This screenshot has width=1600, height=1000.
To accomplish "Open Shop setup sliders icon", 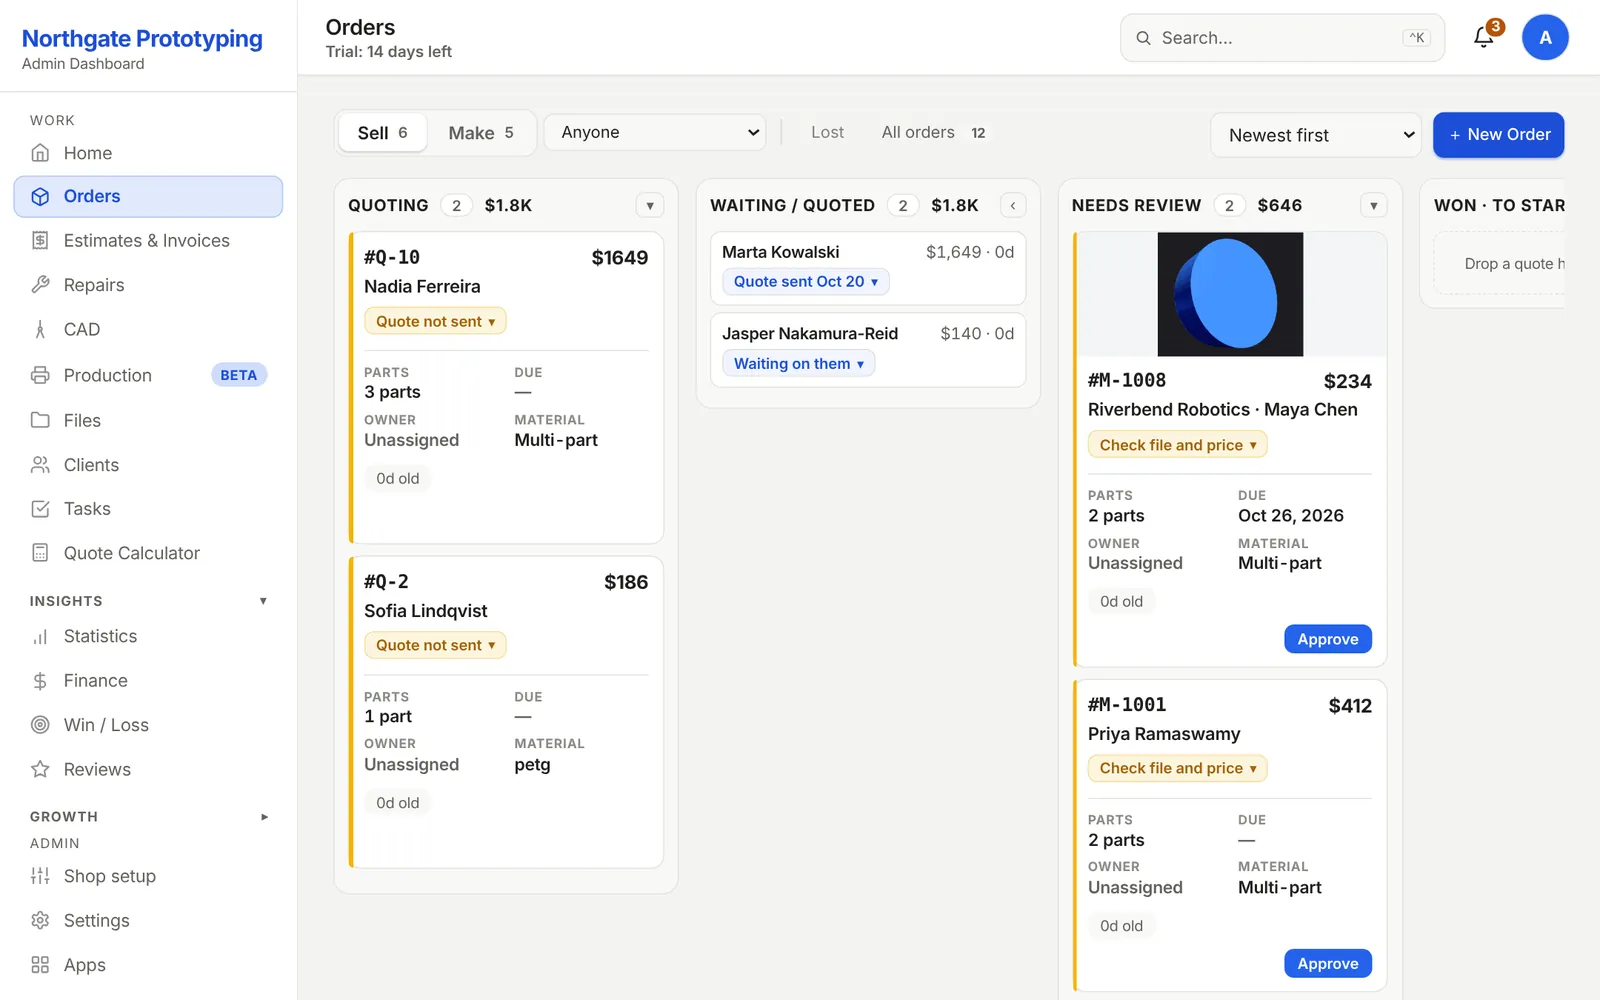I will (x=40, y=876).
